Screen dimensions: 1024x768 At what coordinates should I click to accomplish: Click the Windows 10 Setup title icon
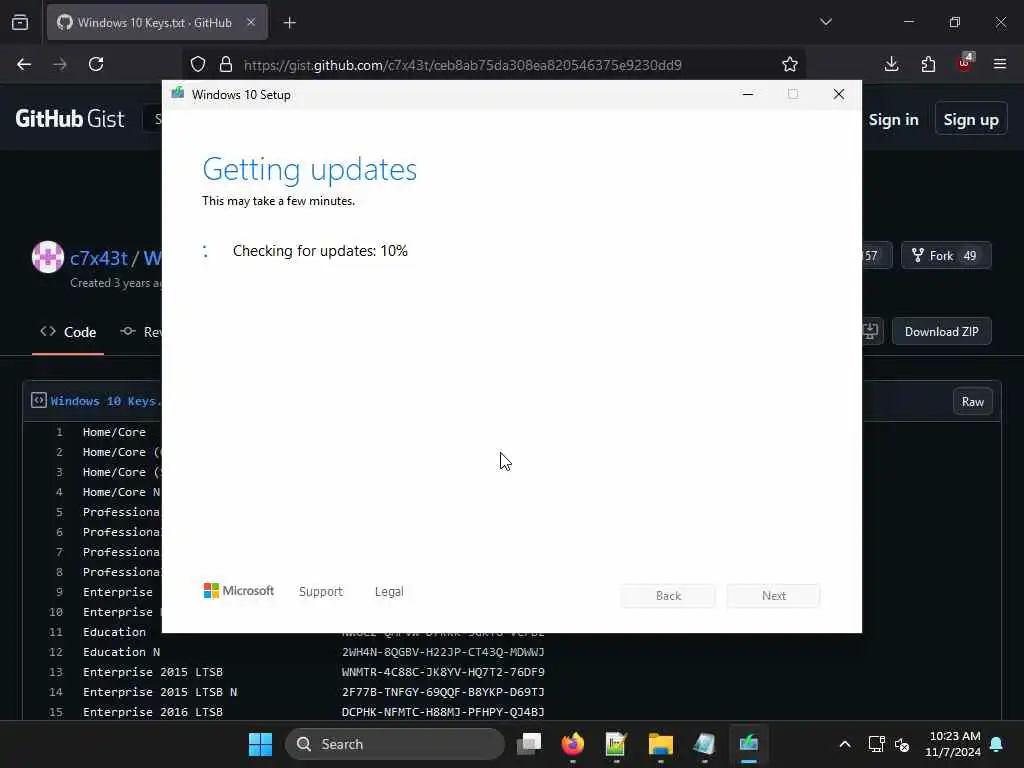178,93
